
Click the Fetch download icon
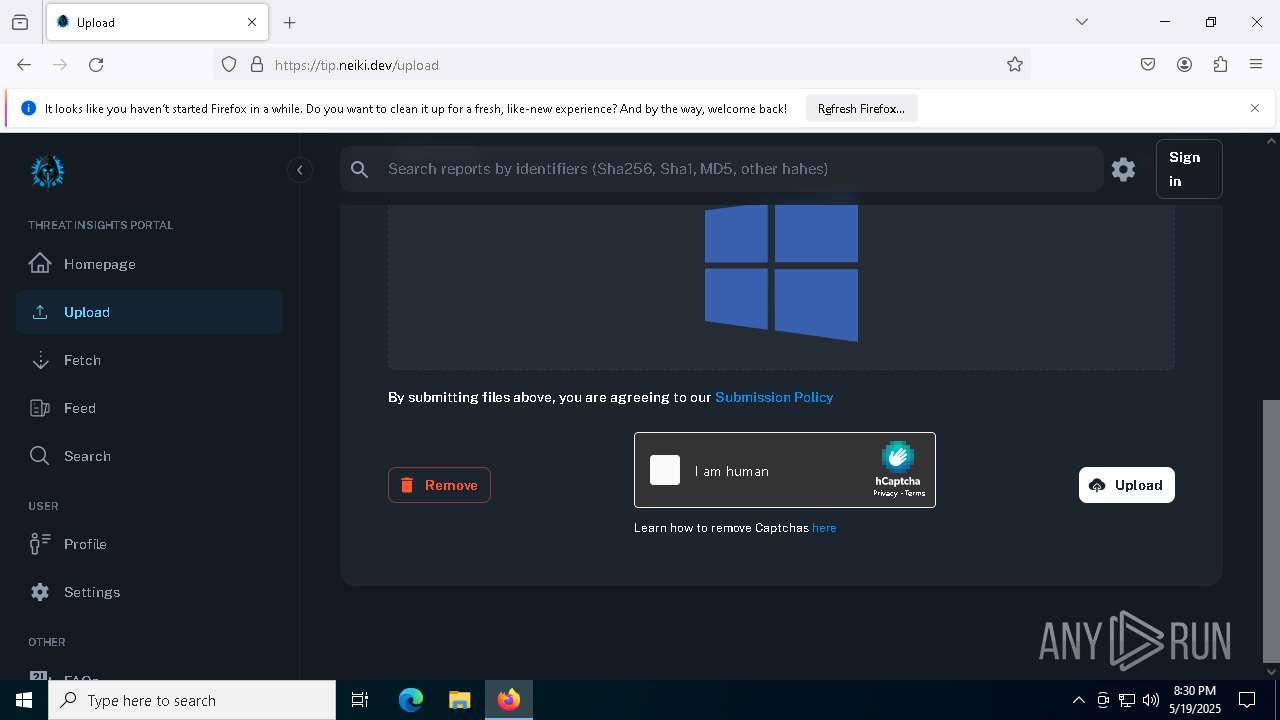click(x=40, y=360)
